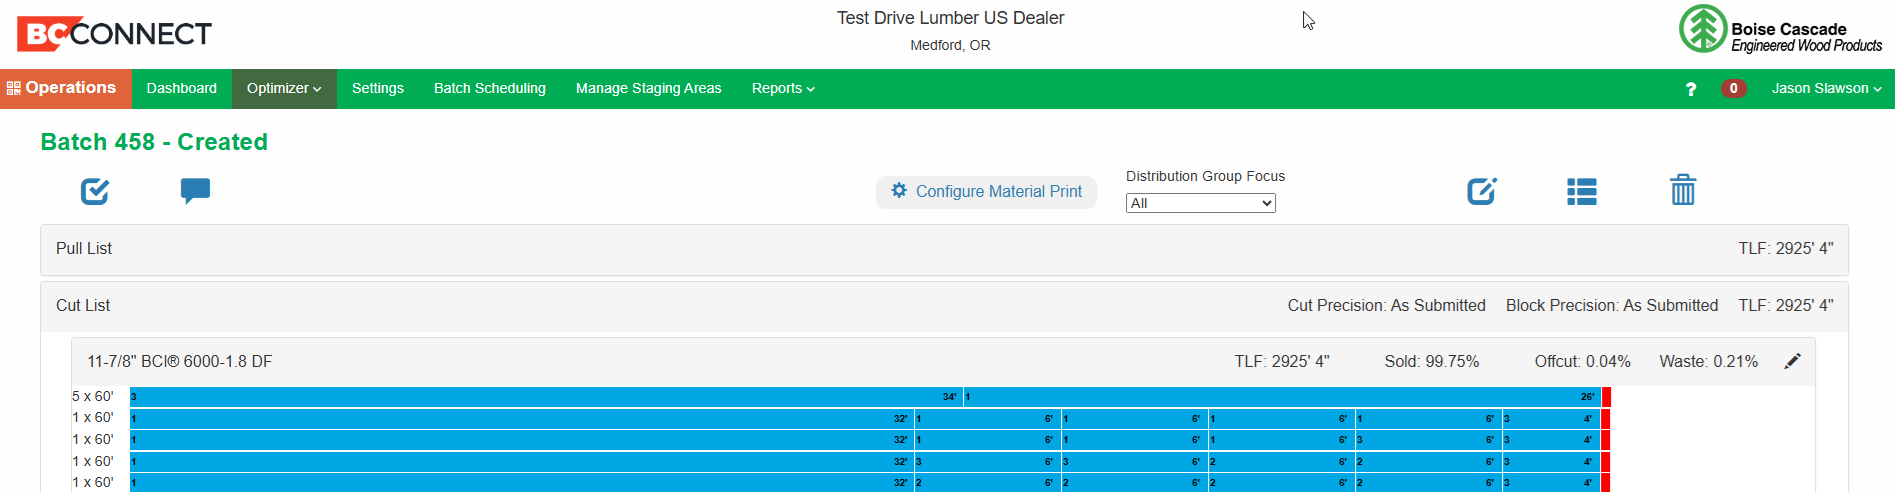The image size is (1895, 492).
Task: Click the Waste: 0.21% value
Action: [1709, 362]
